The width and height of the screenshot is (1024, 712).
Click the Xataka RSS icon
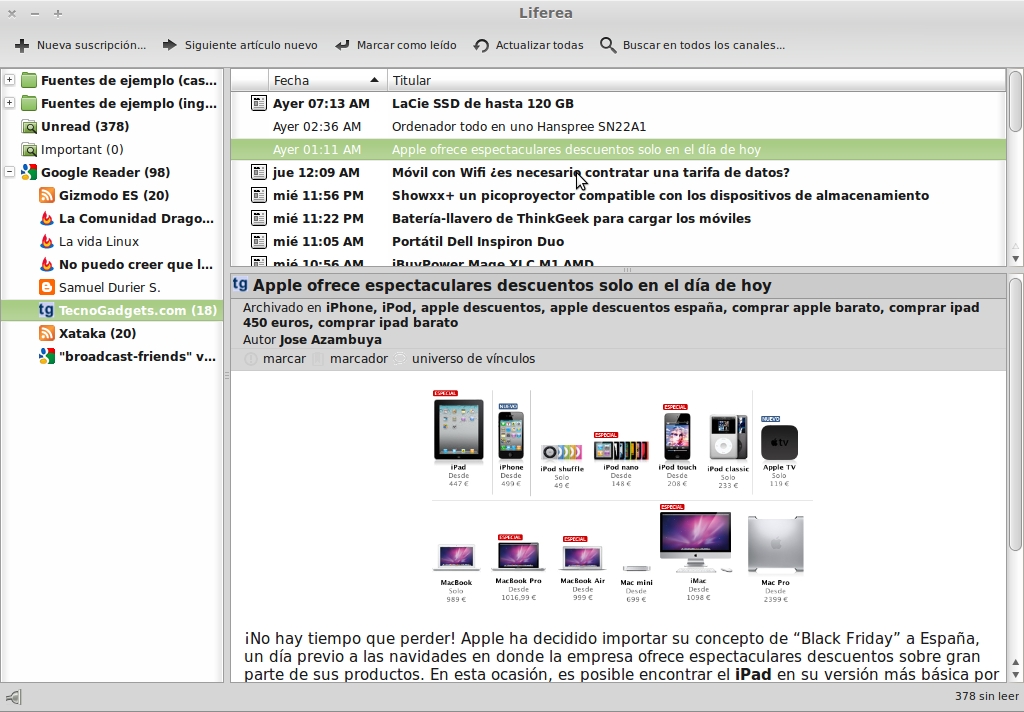coord(46,333)
